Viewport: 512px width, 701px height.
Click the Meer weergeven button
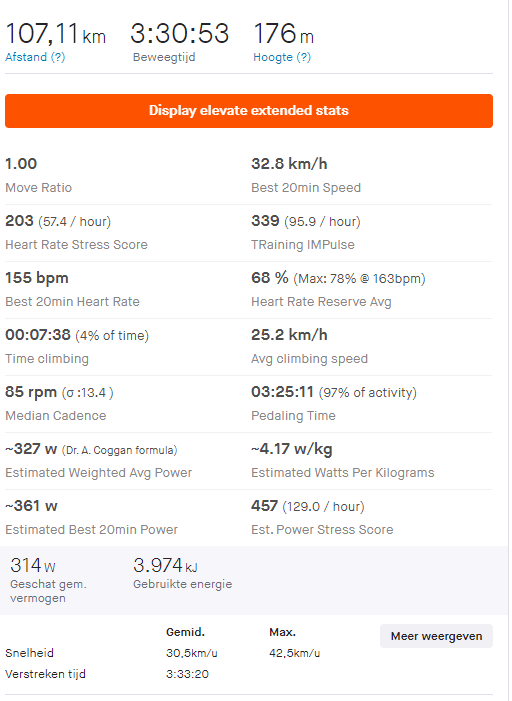(436, 636)
